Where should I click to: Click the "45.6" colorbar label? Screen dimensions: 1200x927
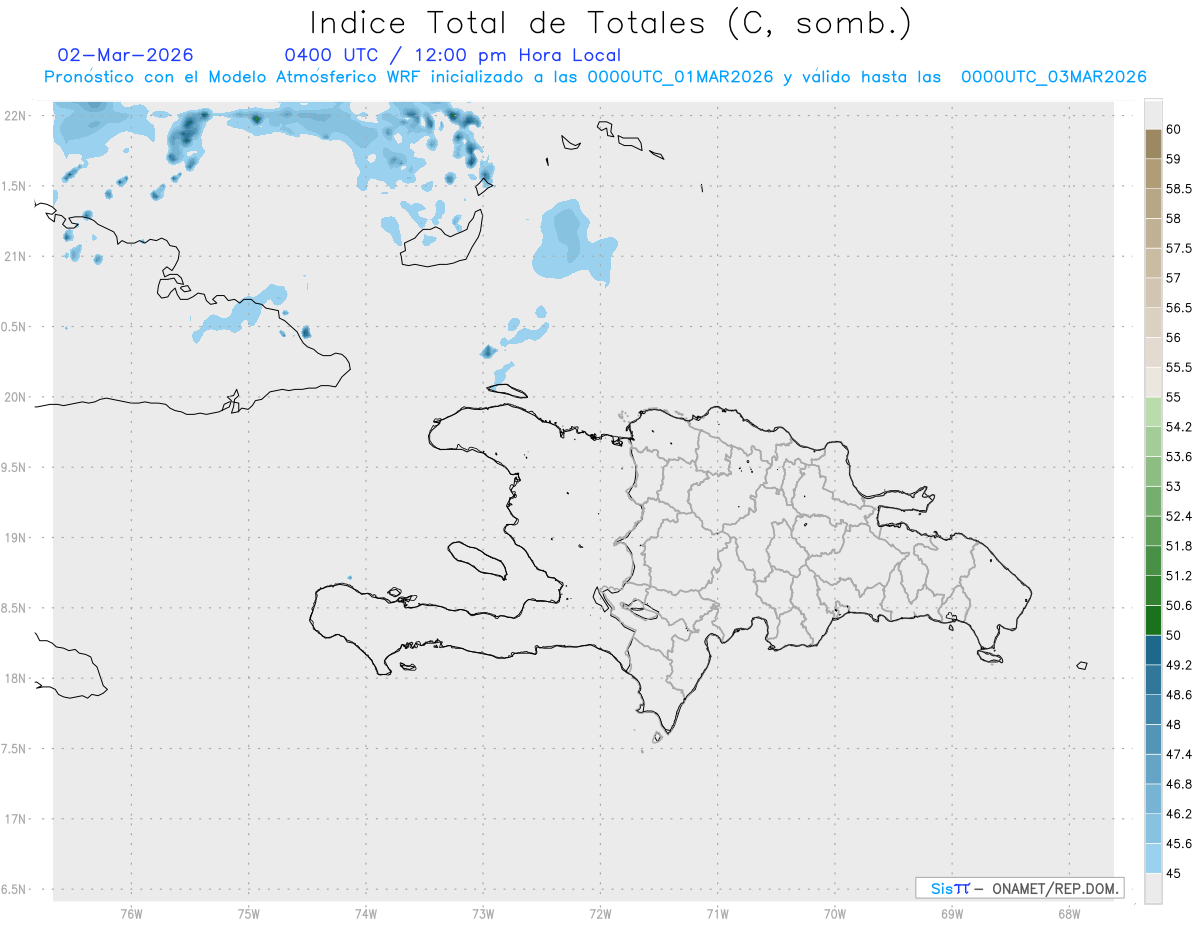(x=1178, y=843)
